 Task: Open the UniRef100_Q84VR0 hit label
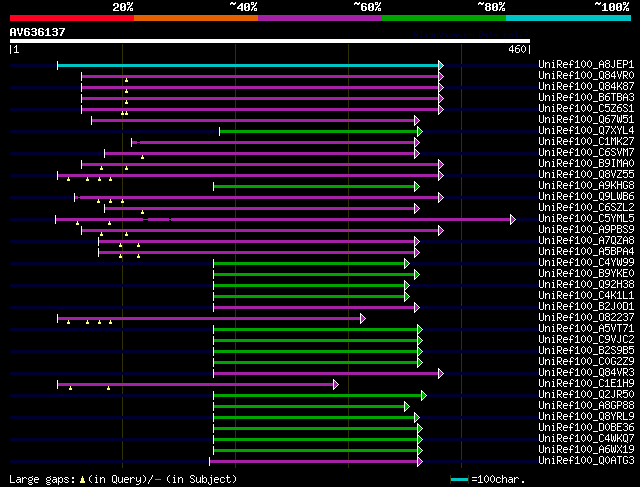(586, 76)
